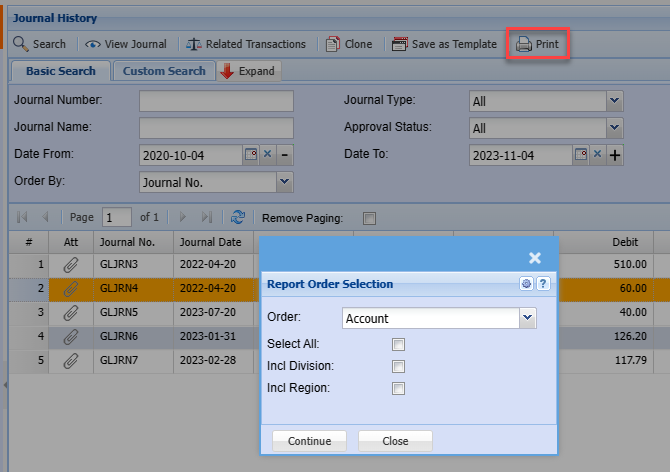This screenshot has height=472, width=670.
Task: Click the Expand button with red arrow
Action: [249, 71]
